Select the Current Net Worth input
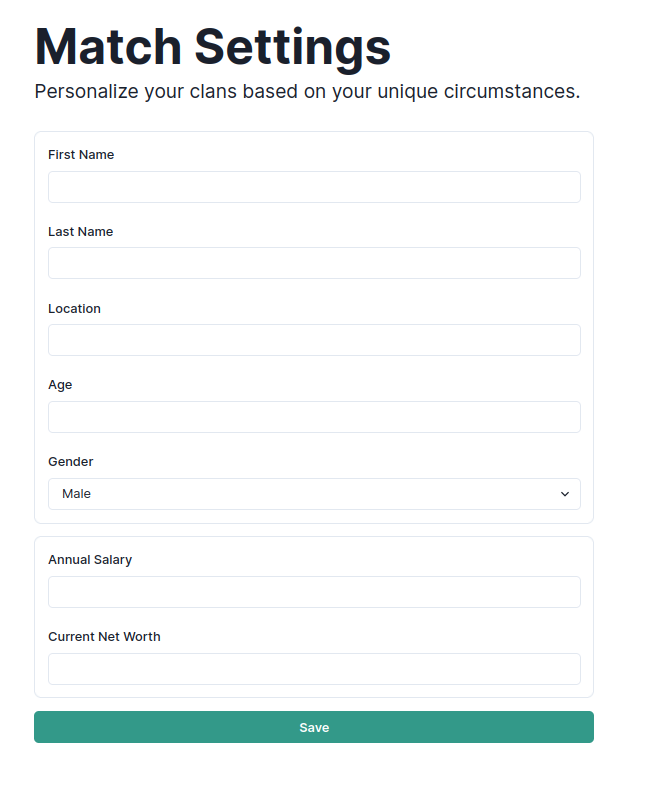 coord(314,669)
